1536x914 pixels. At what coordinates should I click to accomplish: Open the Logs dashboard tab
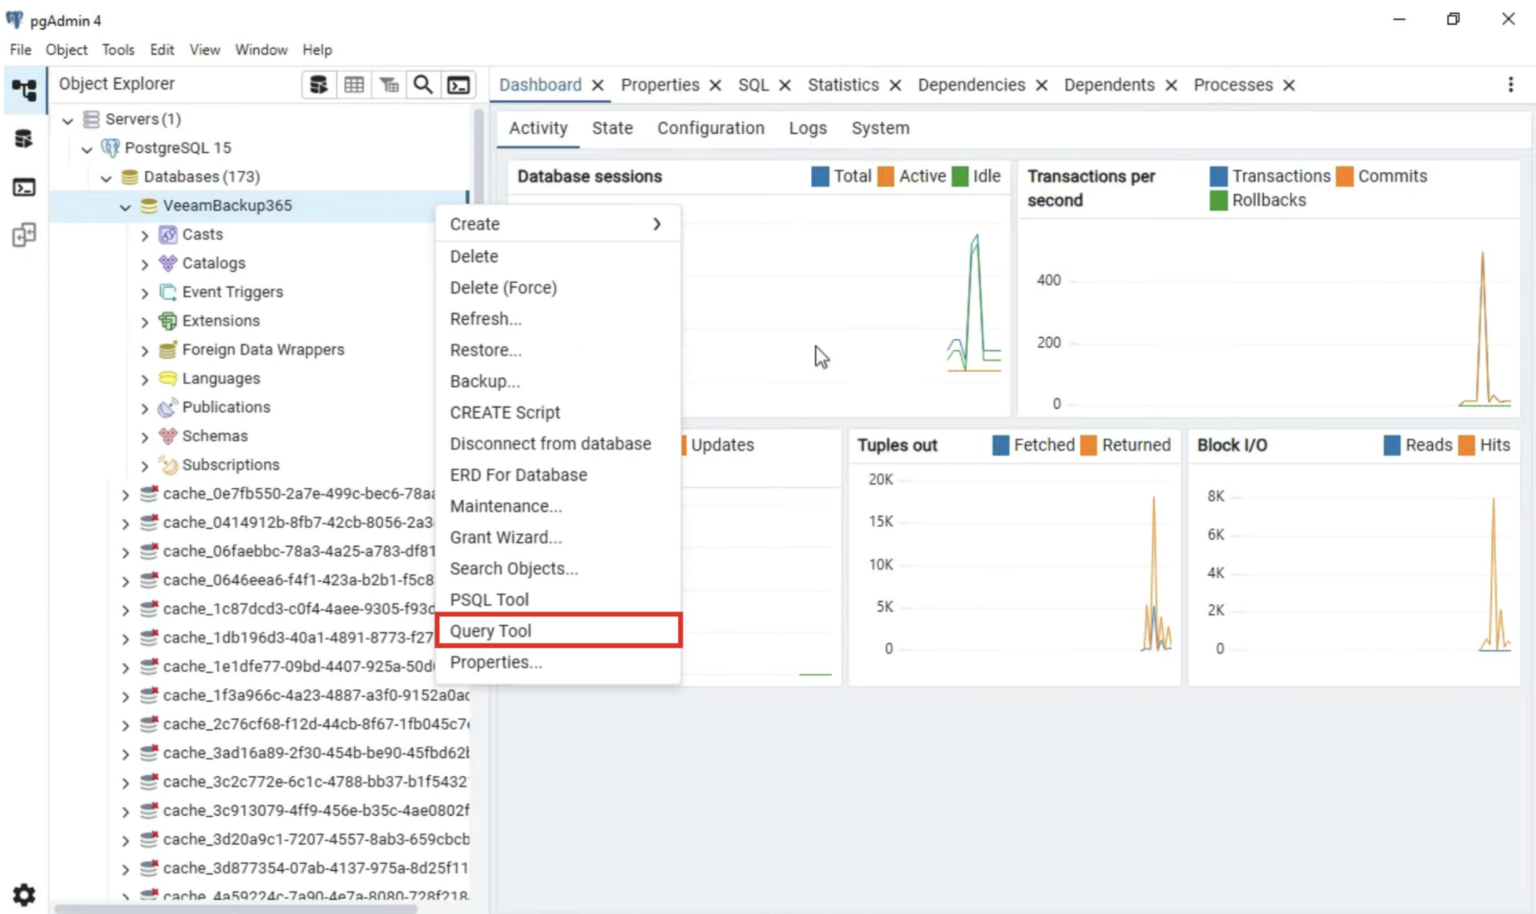pyautogui.click(x=807, y=128)
